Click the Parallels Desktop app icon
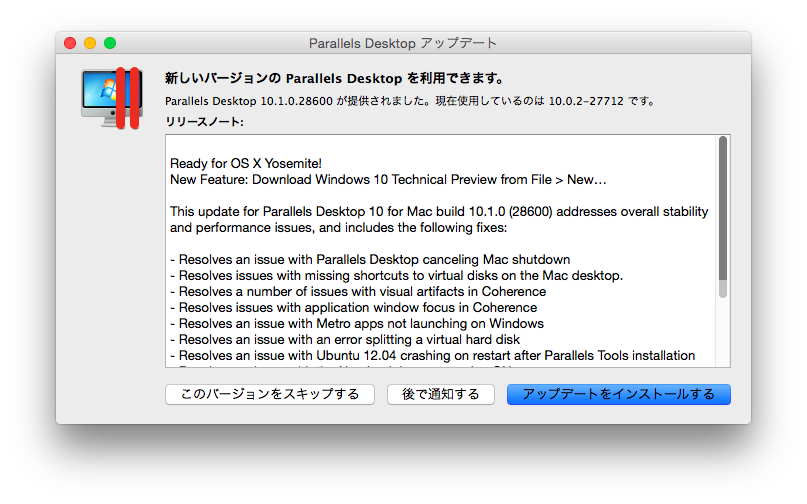Screen dimensions: 807x504 (x=112, y=98)
